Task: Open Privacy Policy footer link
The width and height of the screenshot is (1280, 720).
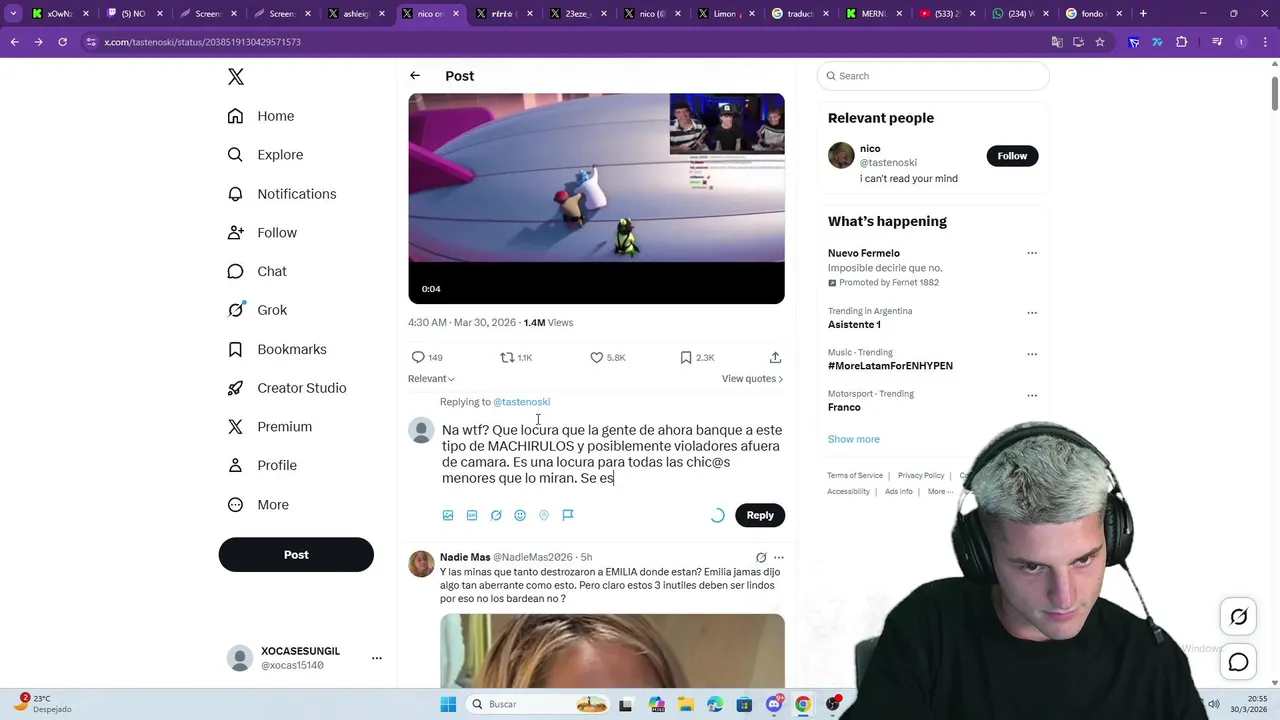Action: click(x=921, y=476)
